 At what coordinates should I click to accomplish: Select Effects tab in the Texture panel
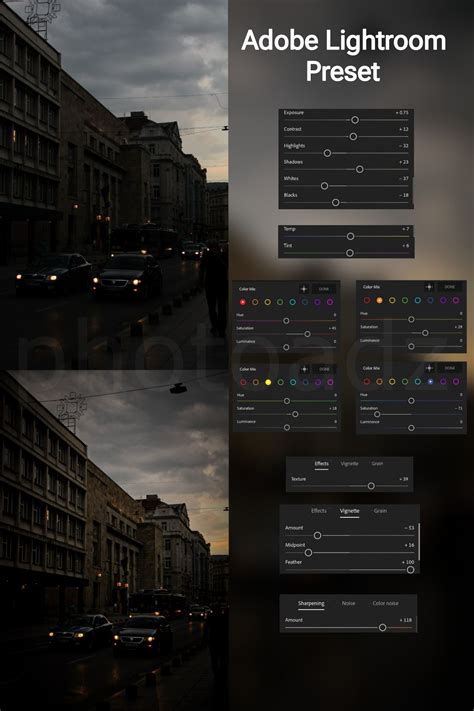[x=322, y=463]
